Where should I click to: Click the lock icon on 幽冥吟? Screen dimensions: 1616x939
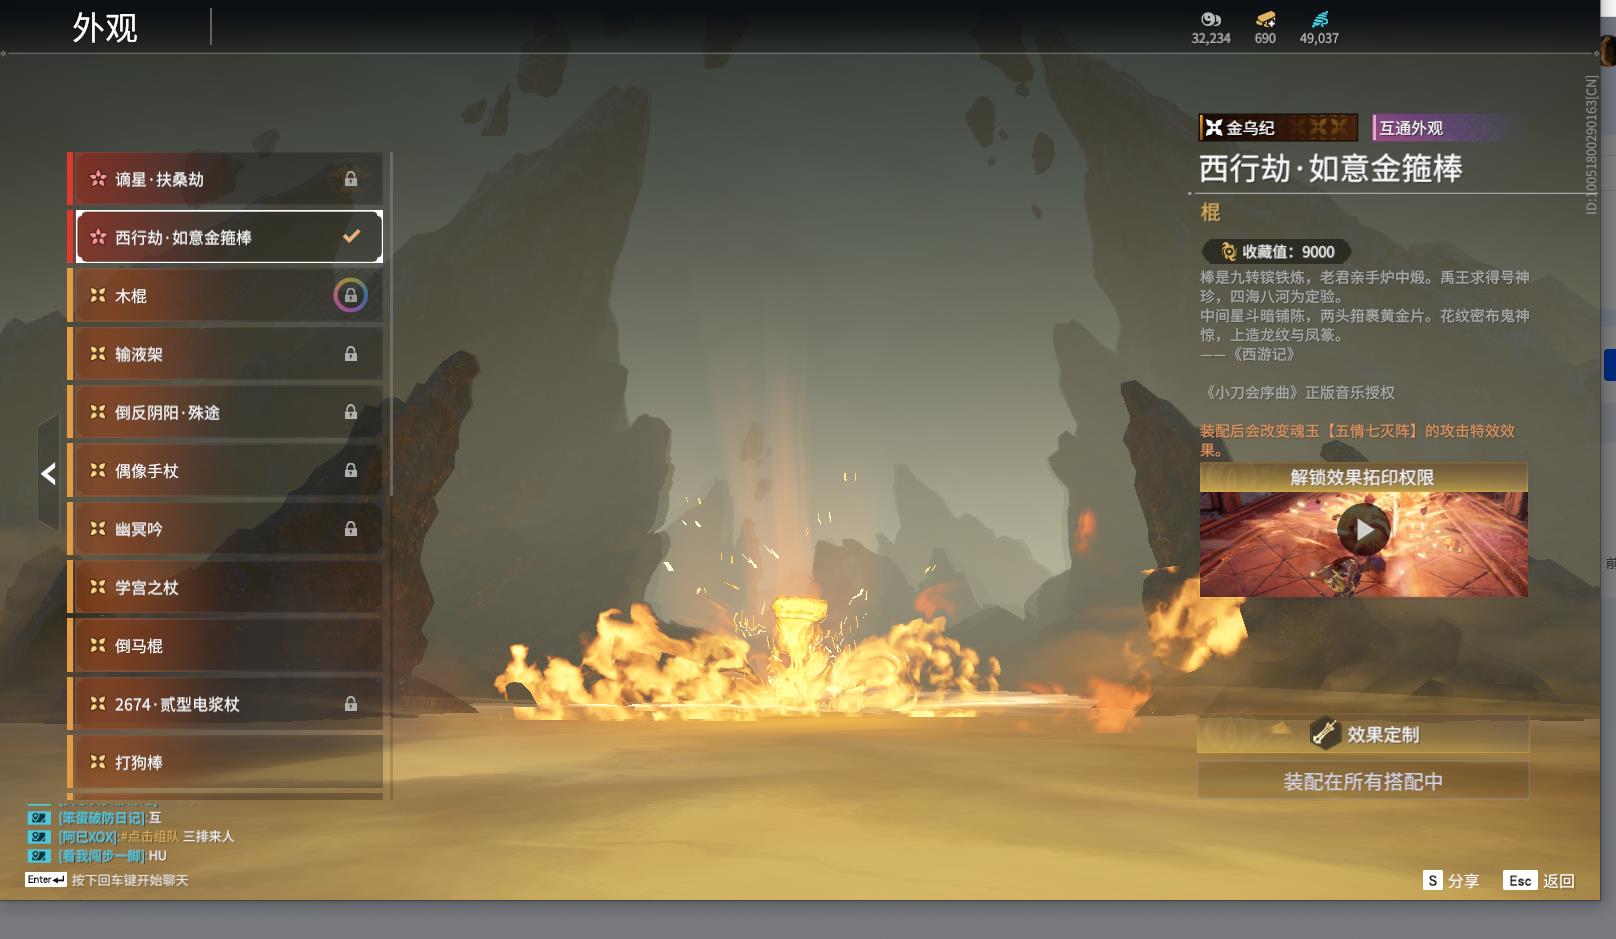click(351, 529)
